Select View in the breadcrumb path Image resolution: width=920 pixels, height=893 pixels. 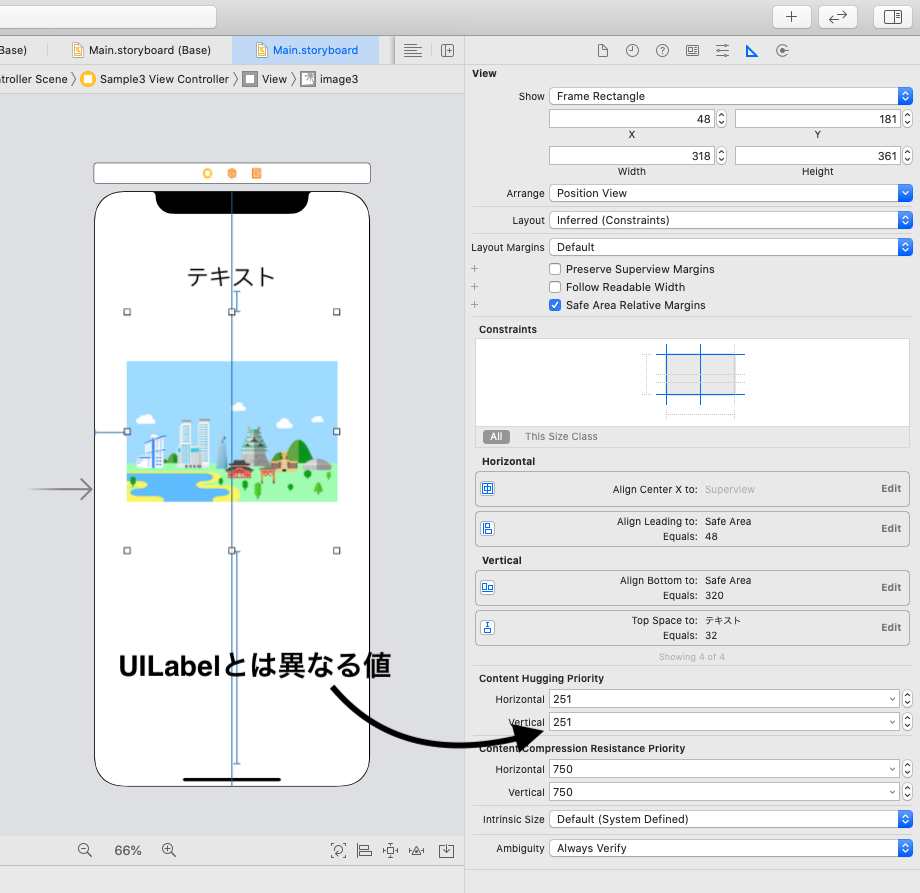tap(265, 79)
